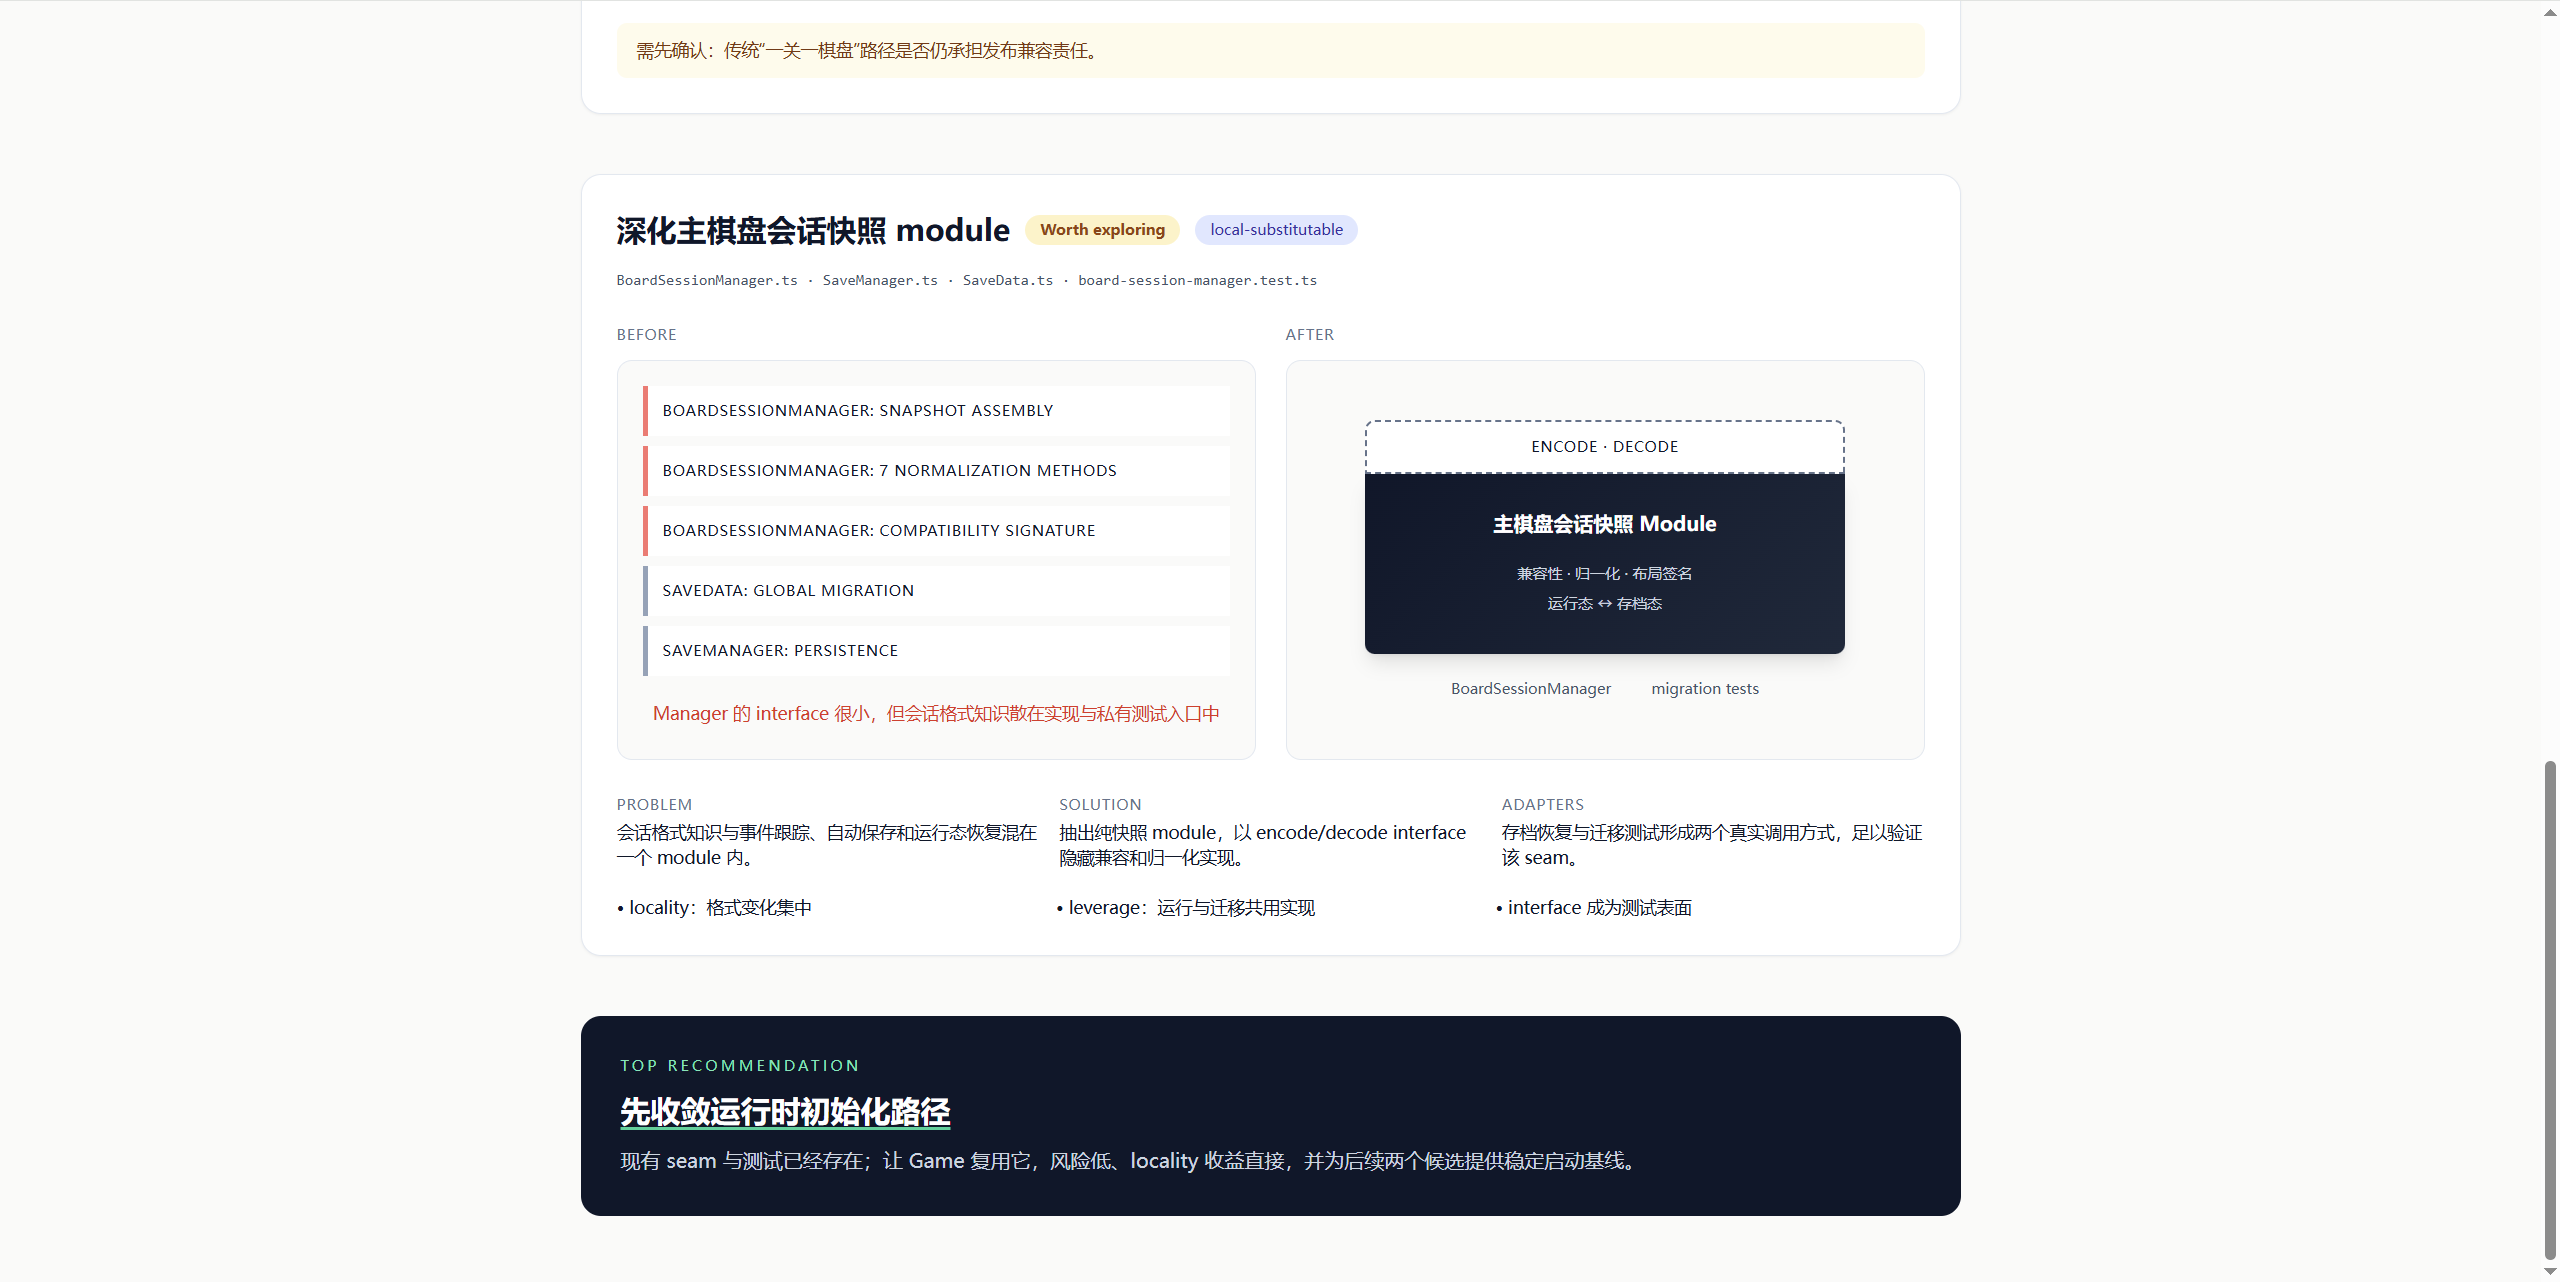Click the 兼容性 · 归一化 · 布局签名 line
2560x1282 pixels.
[x=1604, y=574]
